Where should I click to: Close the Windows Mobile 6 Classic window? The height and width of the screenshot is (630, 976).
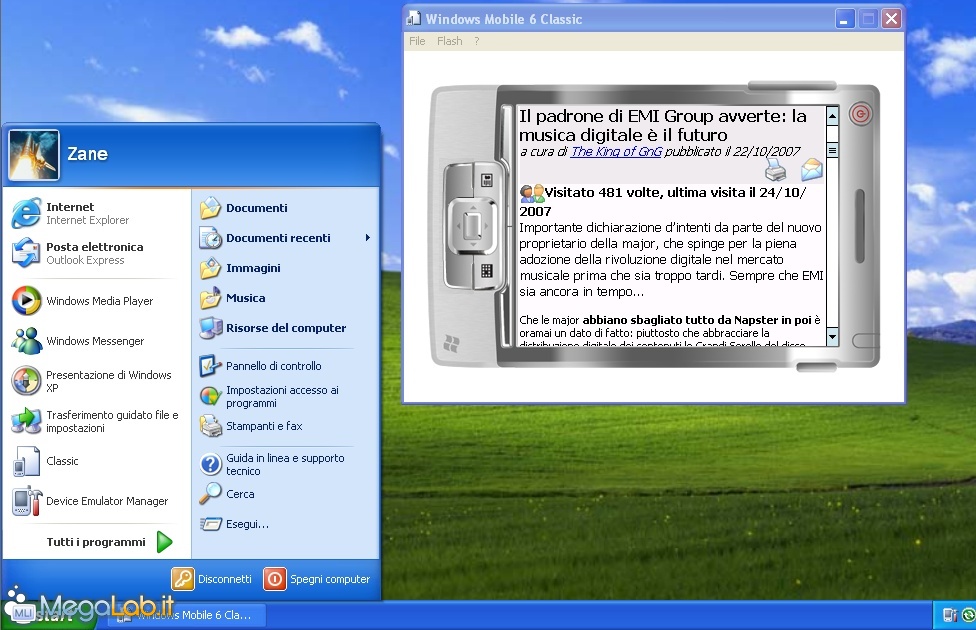click(x=892, y=19)
